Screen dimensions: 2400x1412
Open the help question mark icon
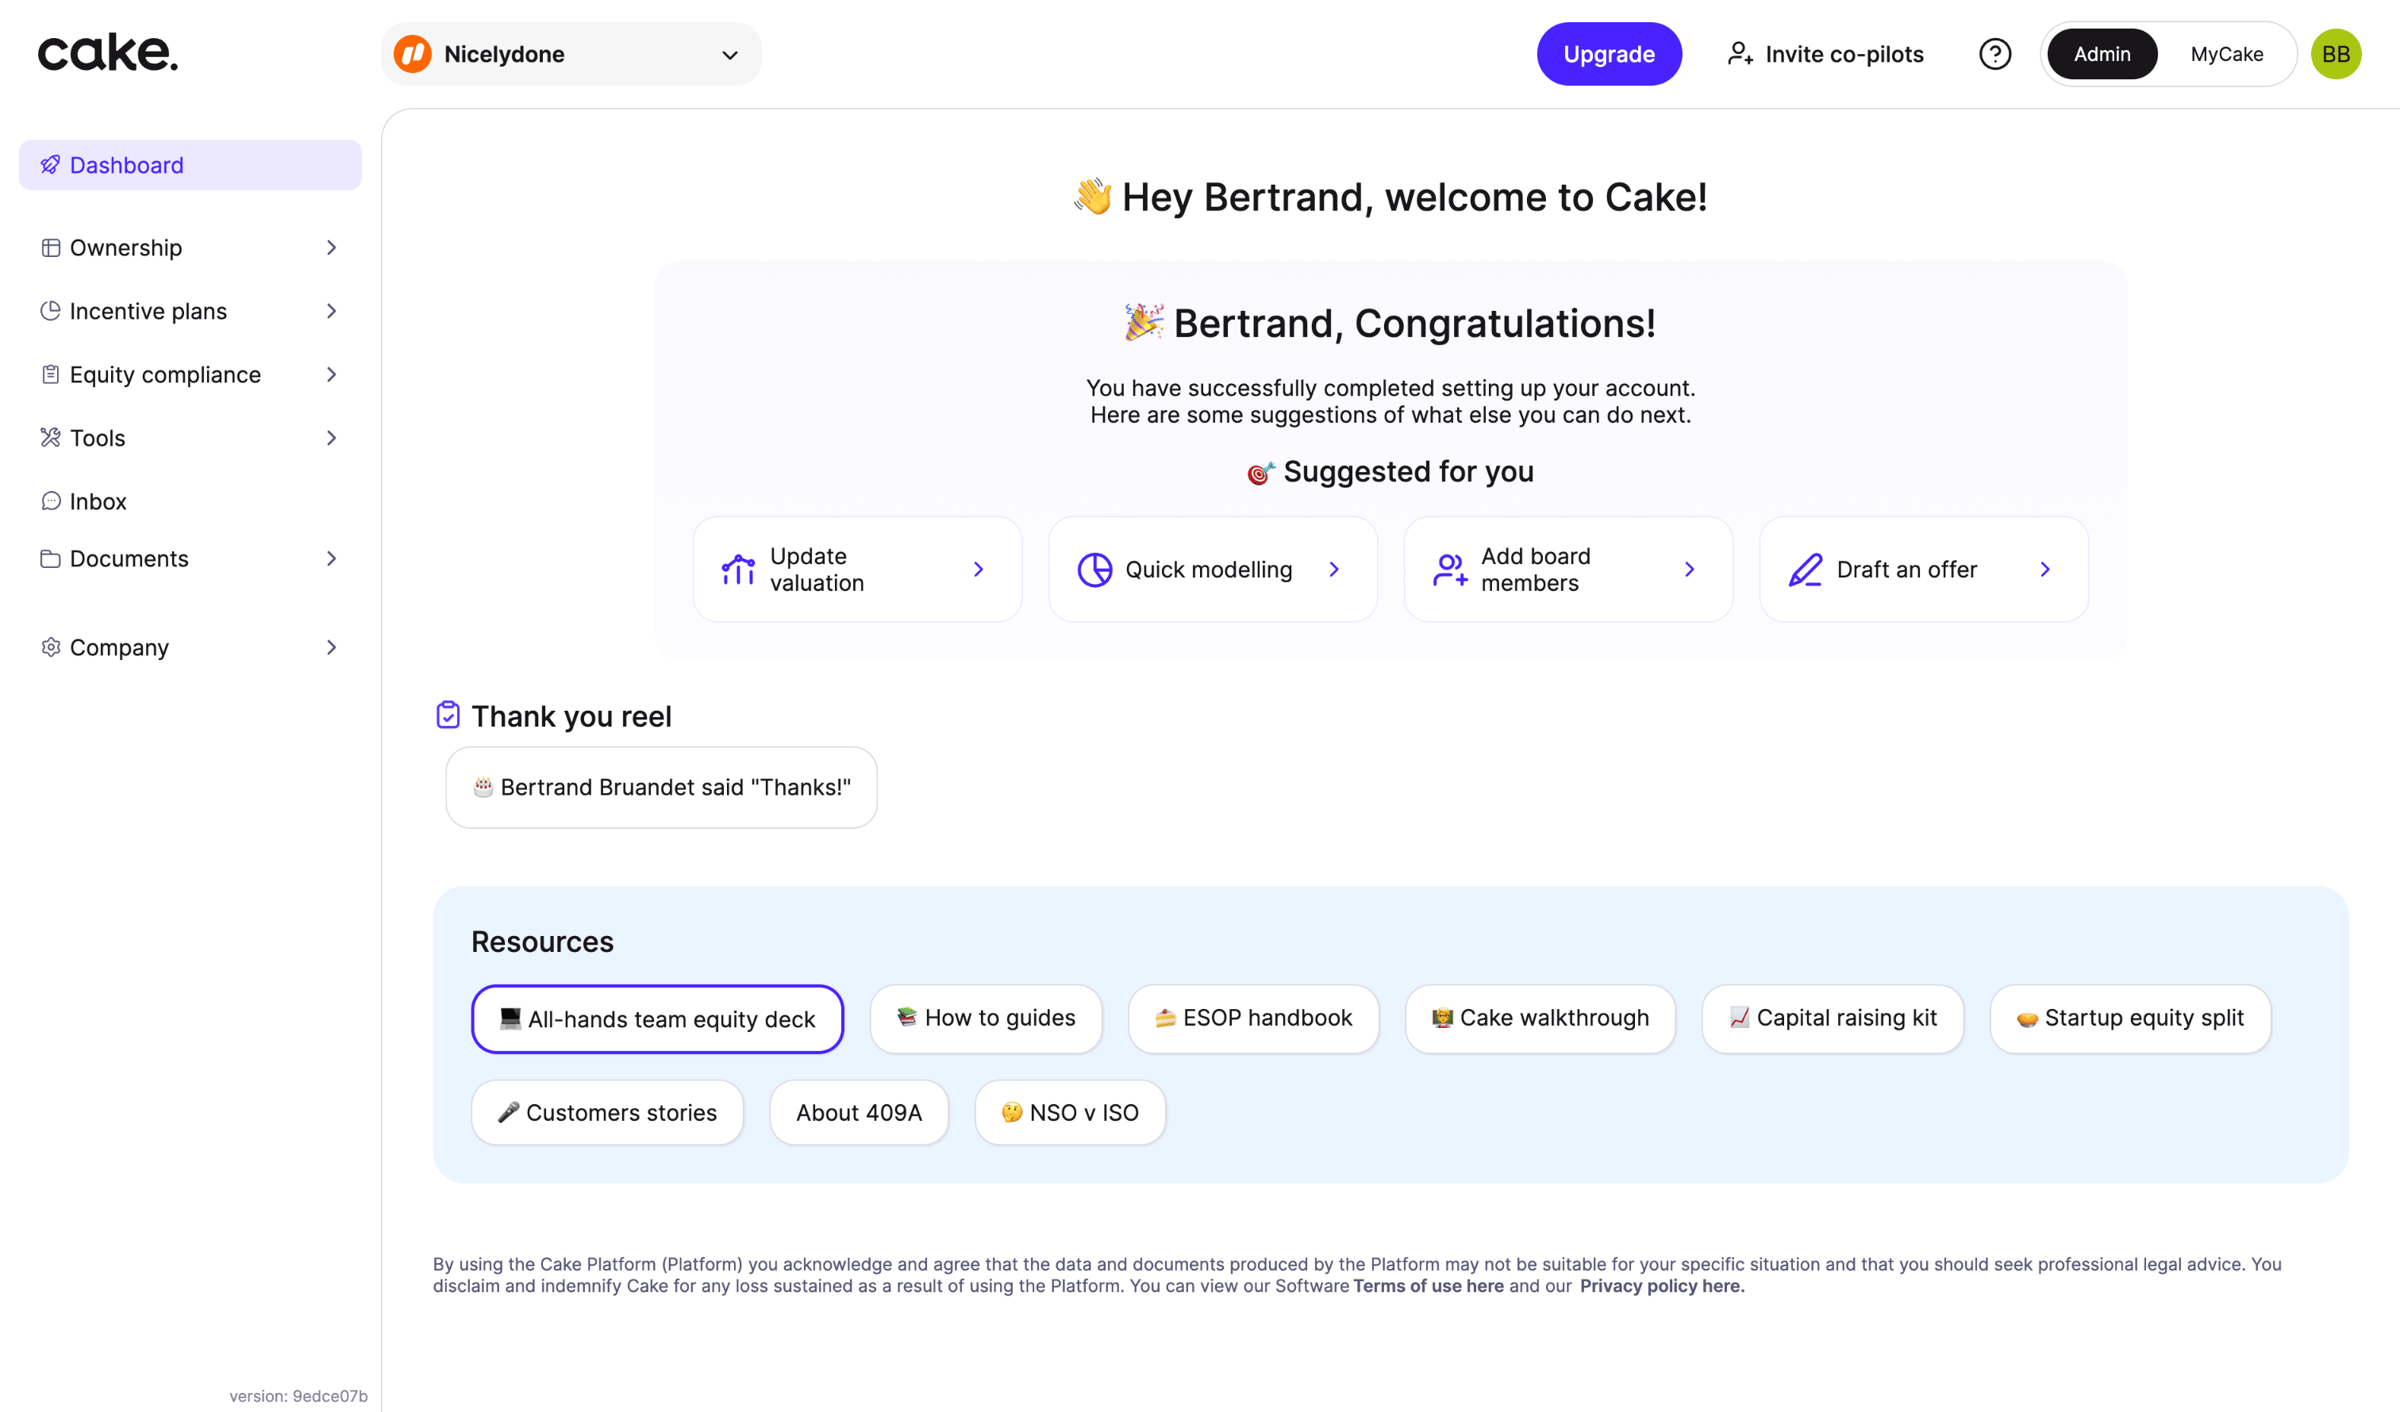pos(1995,54)
